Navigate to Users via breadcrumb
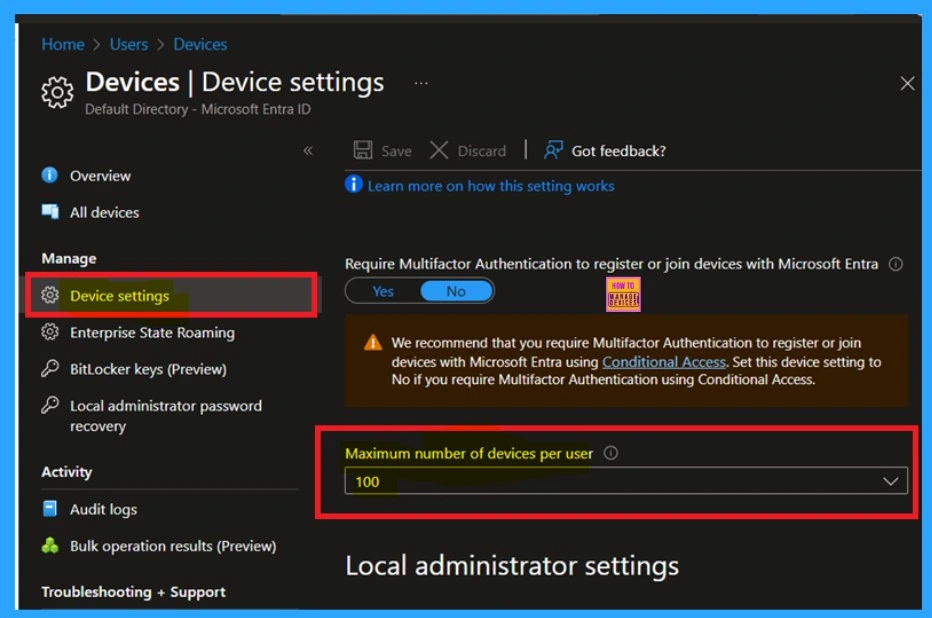 click(x=128, y=44)
